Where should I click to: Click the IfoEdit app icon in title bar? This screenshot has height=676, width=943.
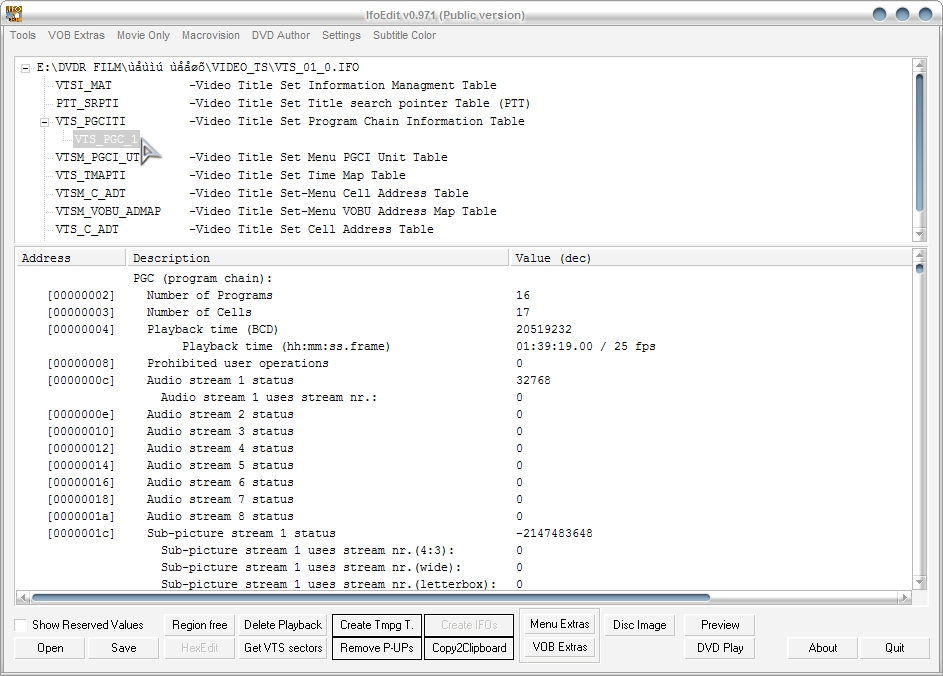pos(14,13)
